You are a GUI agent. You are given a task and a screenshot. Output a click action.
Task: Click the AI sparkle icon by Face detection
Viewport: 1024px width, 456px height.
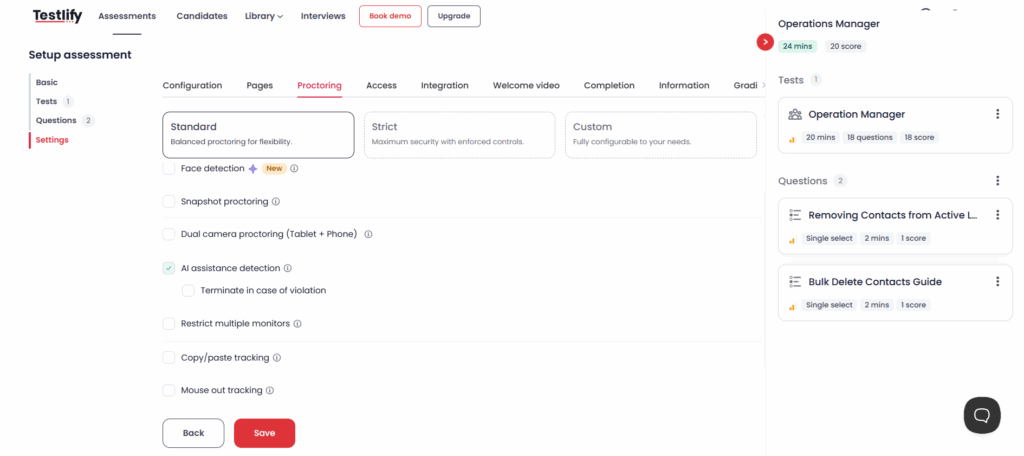pyautogui.click(x=253, y=169)
